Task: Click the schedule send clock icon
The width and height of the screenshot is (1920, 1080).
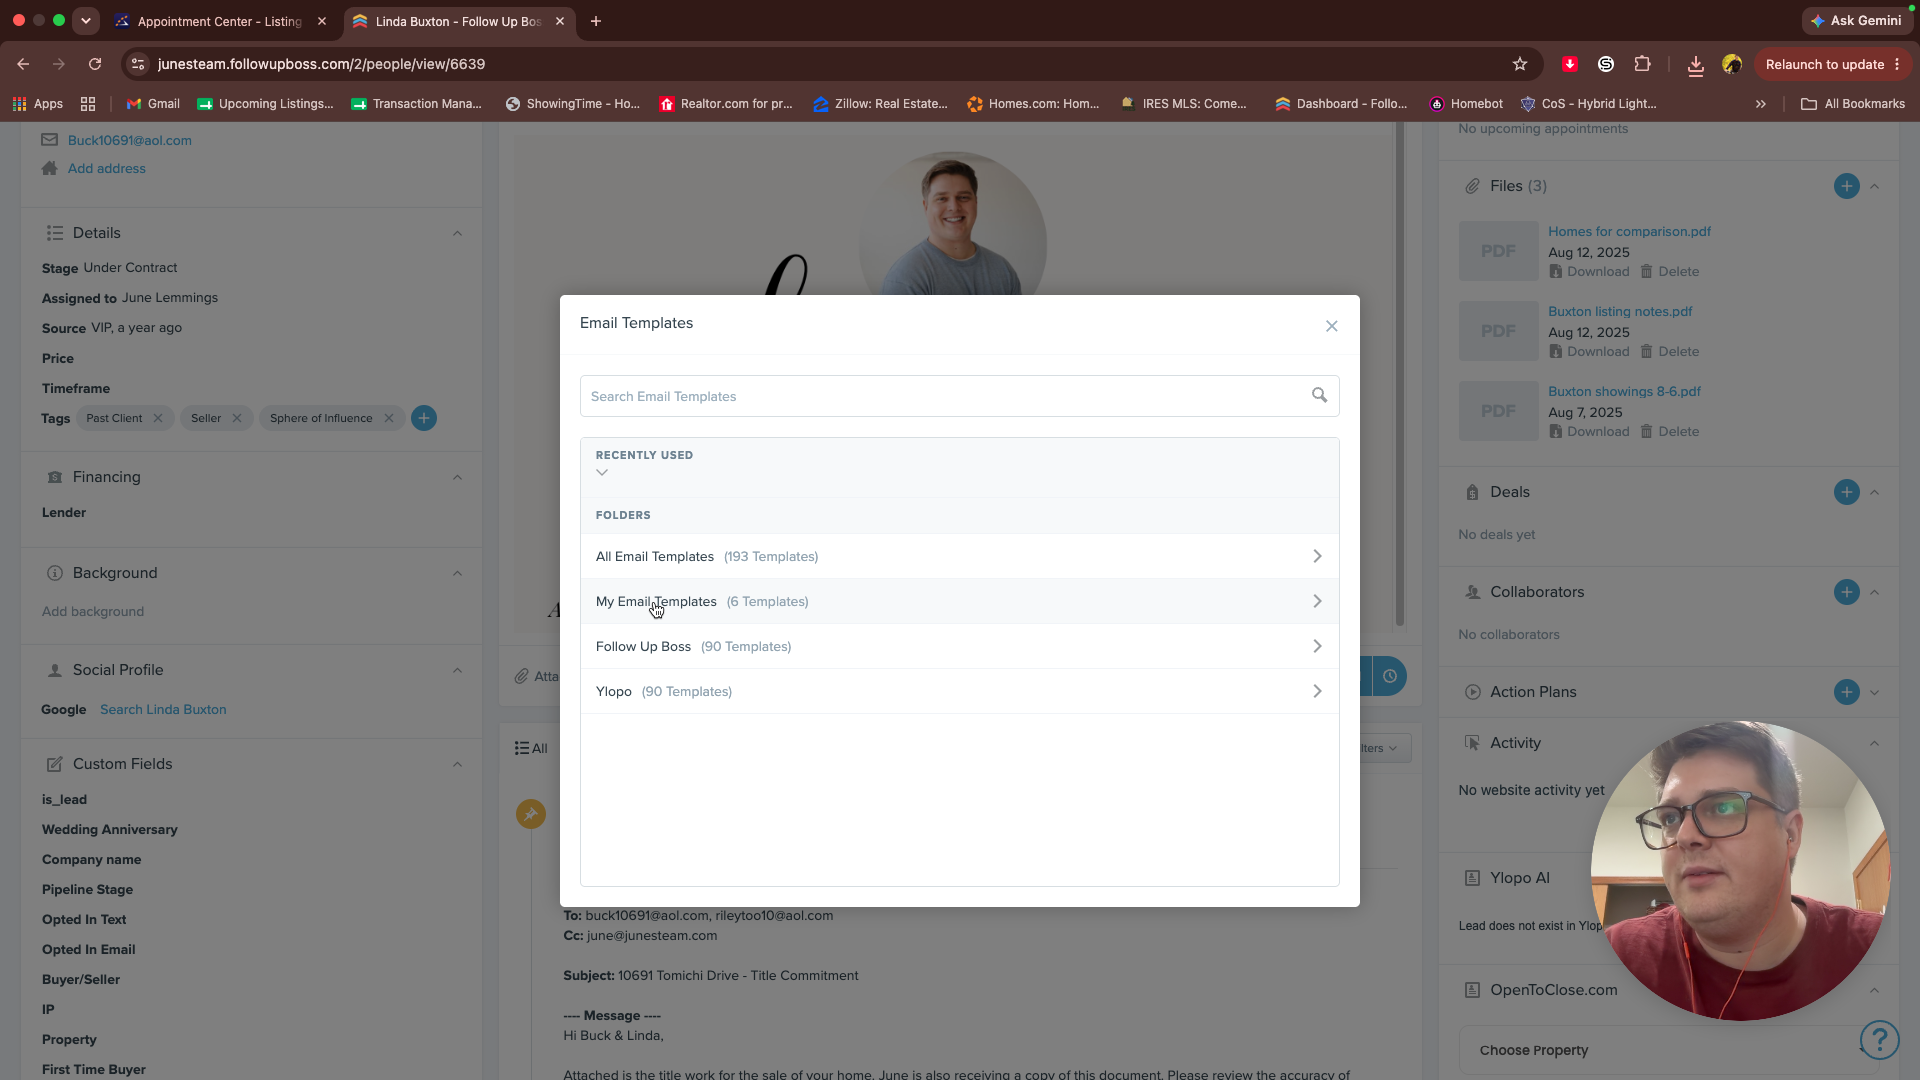Action: coord(1390,676)
